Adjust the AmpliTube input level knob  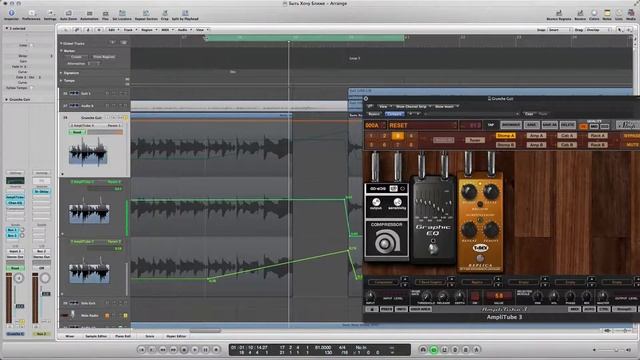[x=370, y=296]
